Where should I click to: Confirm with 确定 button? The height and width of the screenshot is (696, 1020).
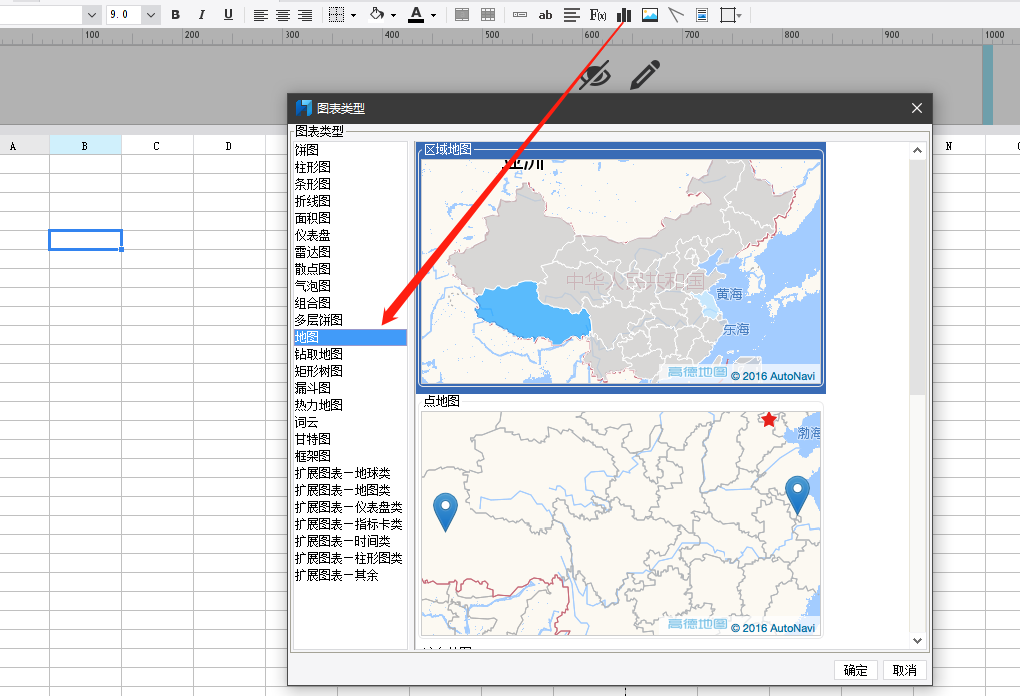point(855,670)
